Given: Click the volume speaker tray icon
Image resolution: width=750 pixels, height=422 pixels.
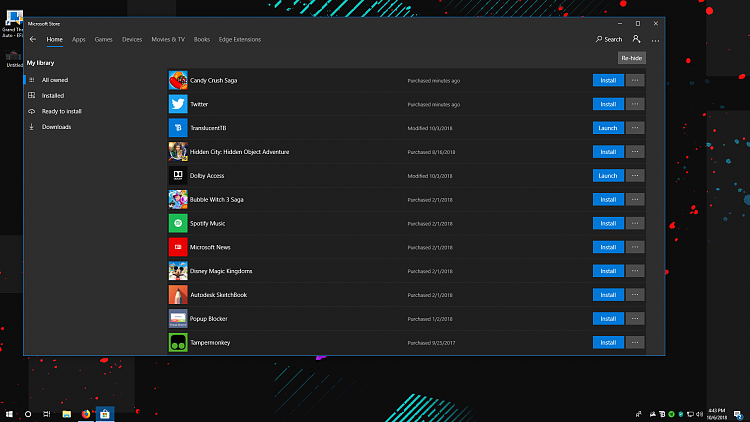Looking at the screenshot, I should pyautogui.click(x=699, y=414).
